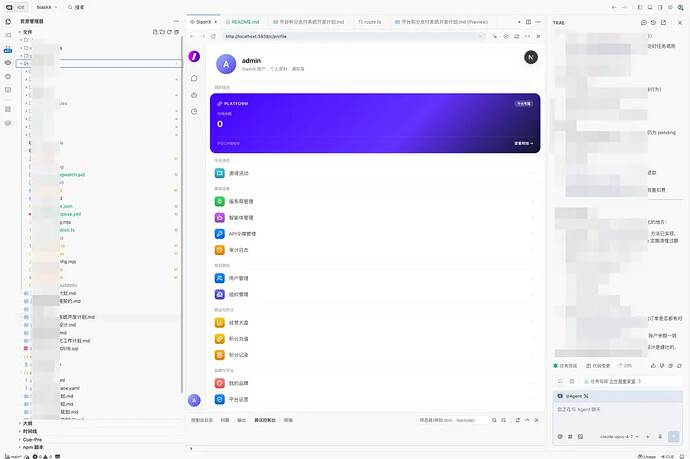Open the 用户管理 menu entry
The image size is (690, 459).
click(x=375, y=279)
